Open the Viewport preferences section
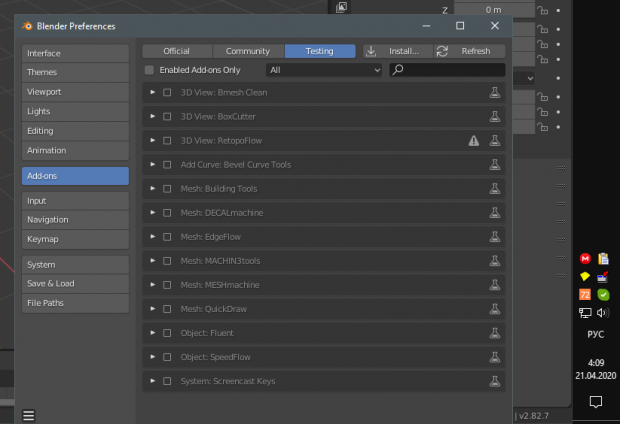 (75, 92)
